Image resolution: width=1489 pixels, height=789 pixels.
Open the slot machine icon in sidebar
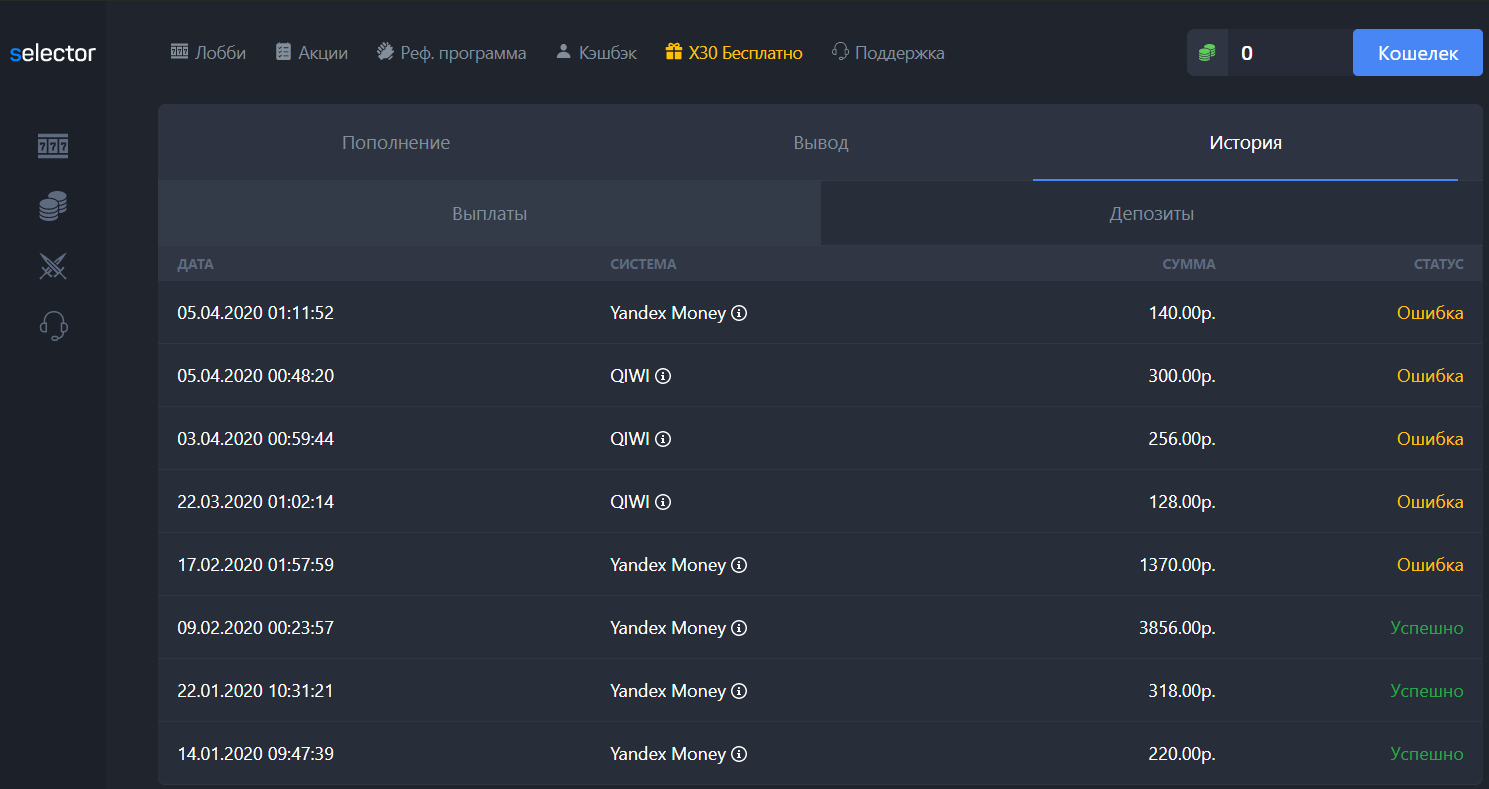(x=53, y=146)
